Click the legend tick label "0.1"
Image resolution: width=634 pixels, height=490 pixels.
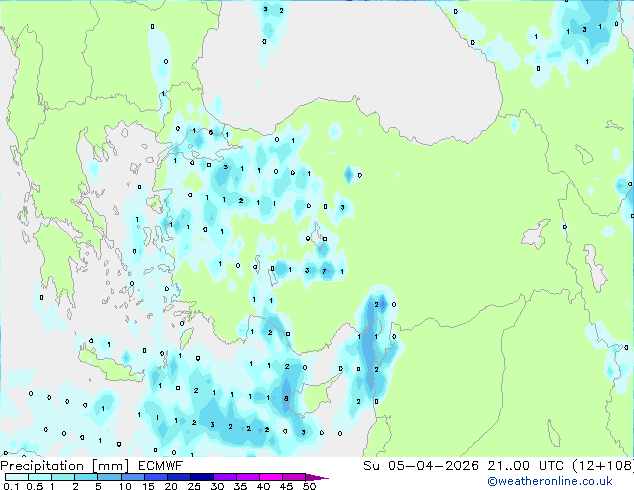(11, 486)
